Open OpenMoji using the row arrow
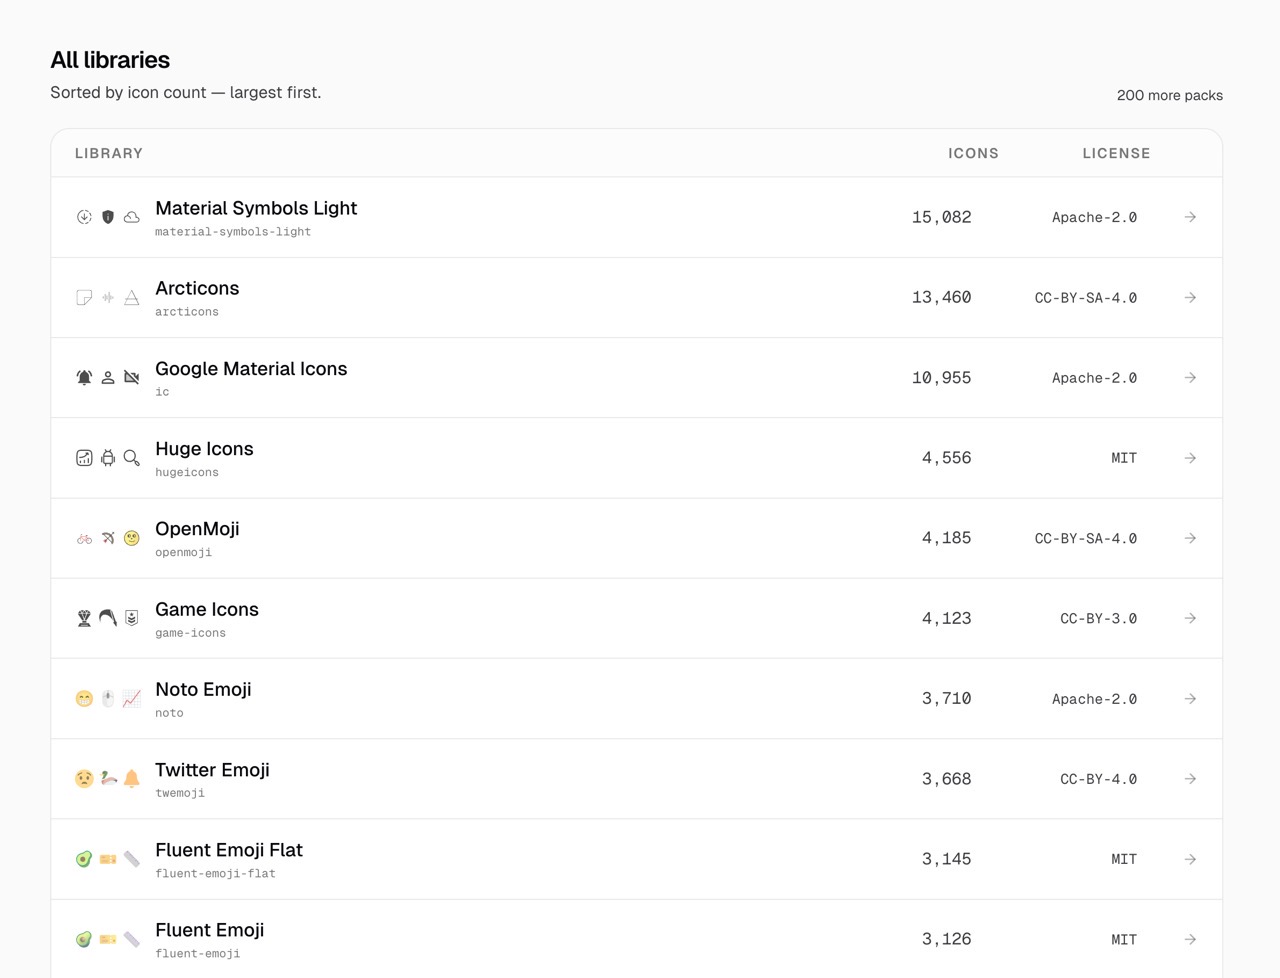 tap(1190, 538)
